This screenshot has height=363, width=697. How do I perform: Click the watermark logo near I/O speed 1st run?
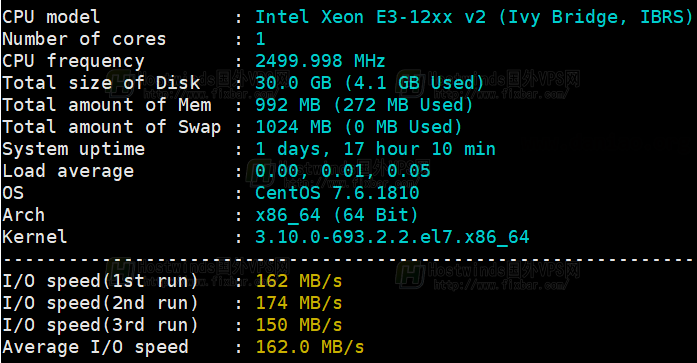point(121,274)
